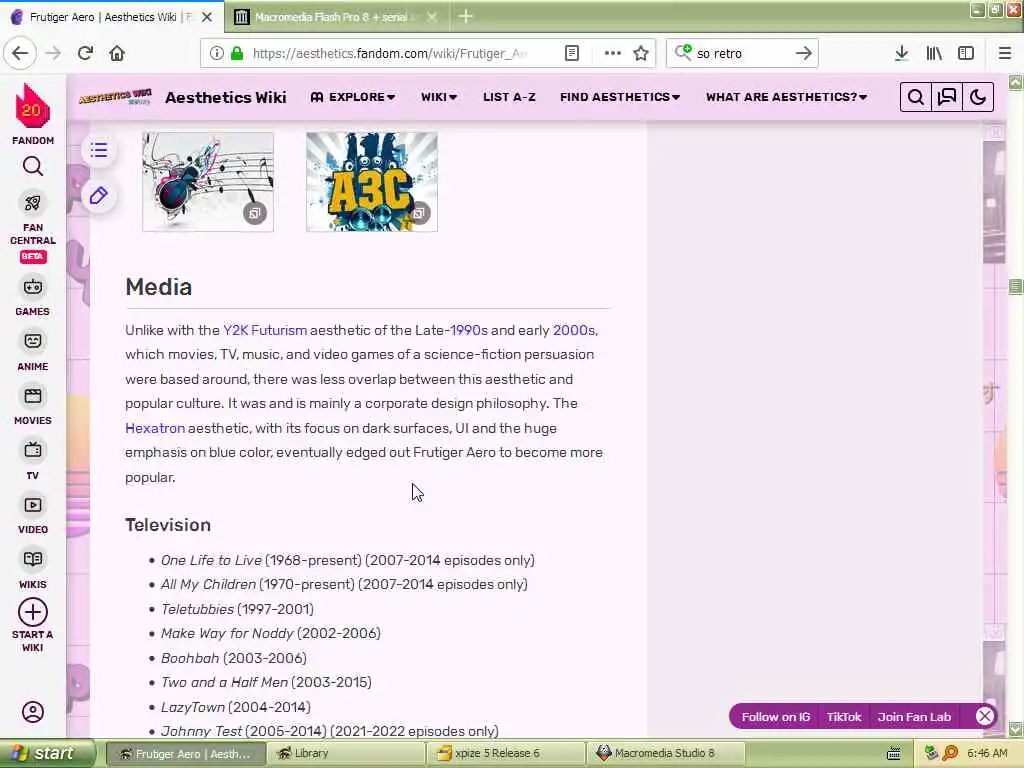Viewport: 1024px width, 768px height.
Task: Open the 1990s link
Action: (x=468, y=330)
